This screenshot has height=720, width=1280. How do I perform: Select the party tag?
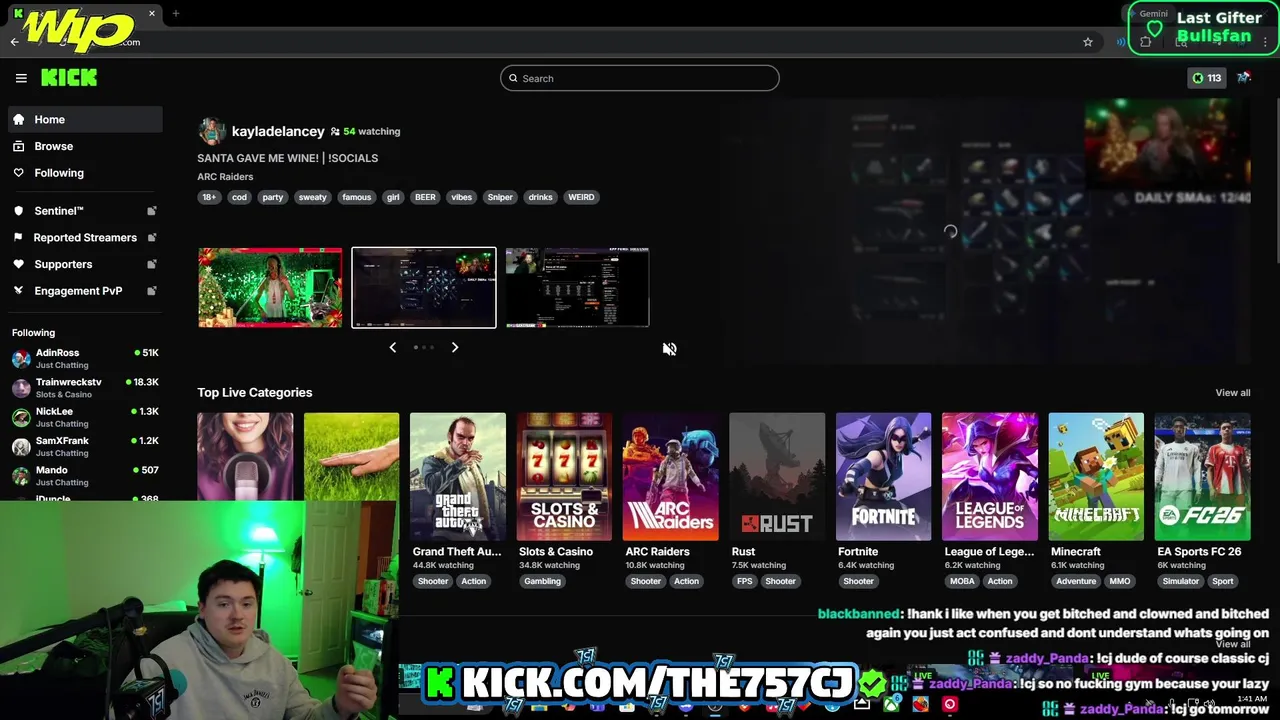coord(273,197)
